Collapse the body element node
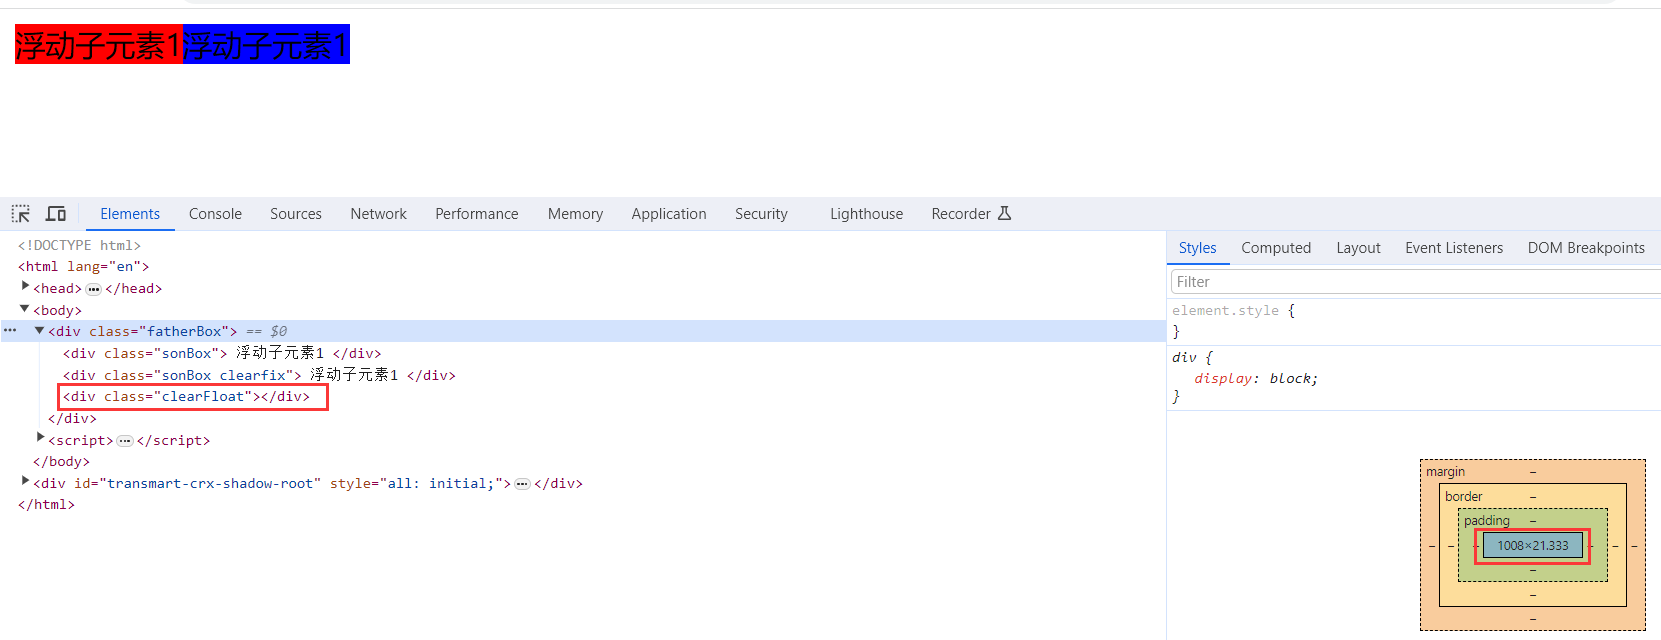1661x640 pixels. pyautogui.click(x=25, y=310)
